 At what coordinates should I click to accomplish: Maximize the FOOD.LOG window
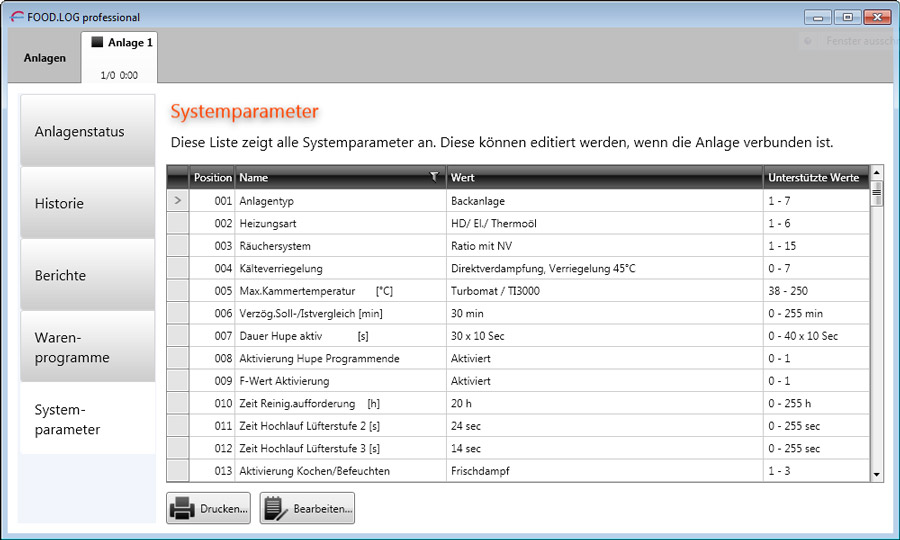click(x=848, y=17)
